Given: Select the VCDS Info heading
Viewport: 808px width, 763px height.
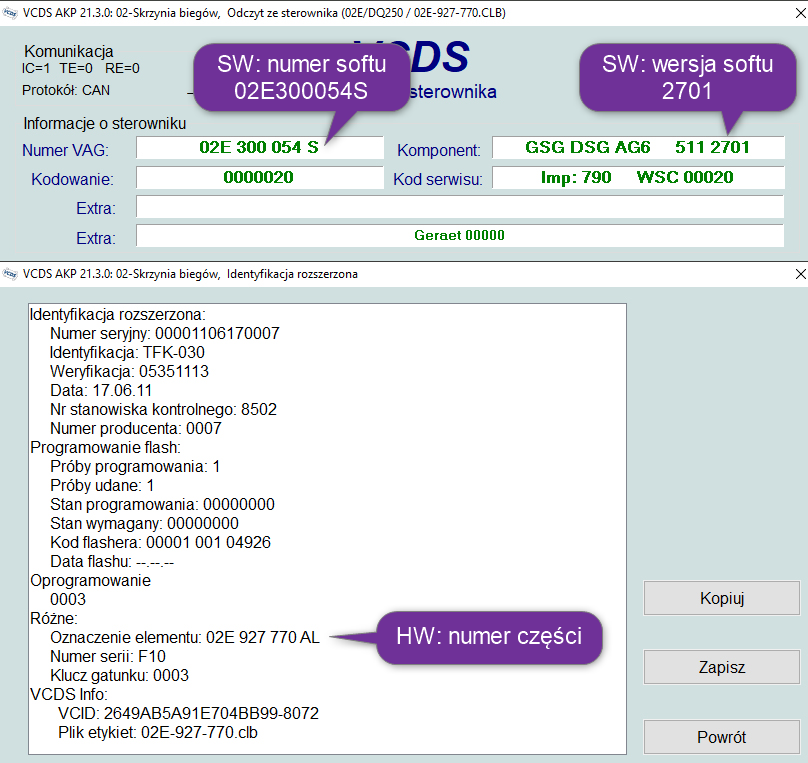Looking at the screenshot, I should coord(69,694).
